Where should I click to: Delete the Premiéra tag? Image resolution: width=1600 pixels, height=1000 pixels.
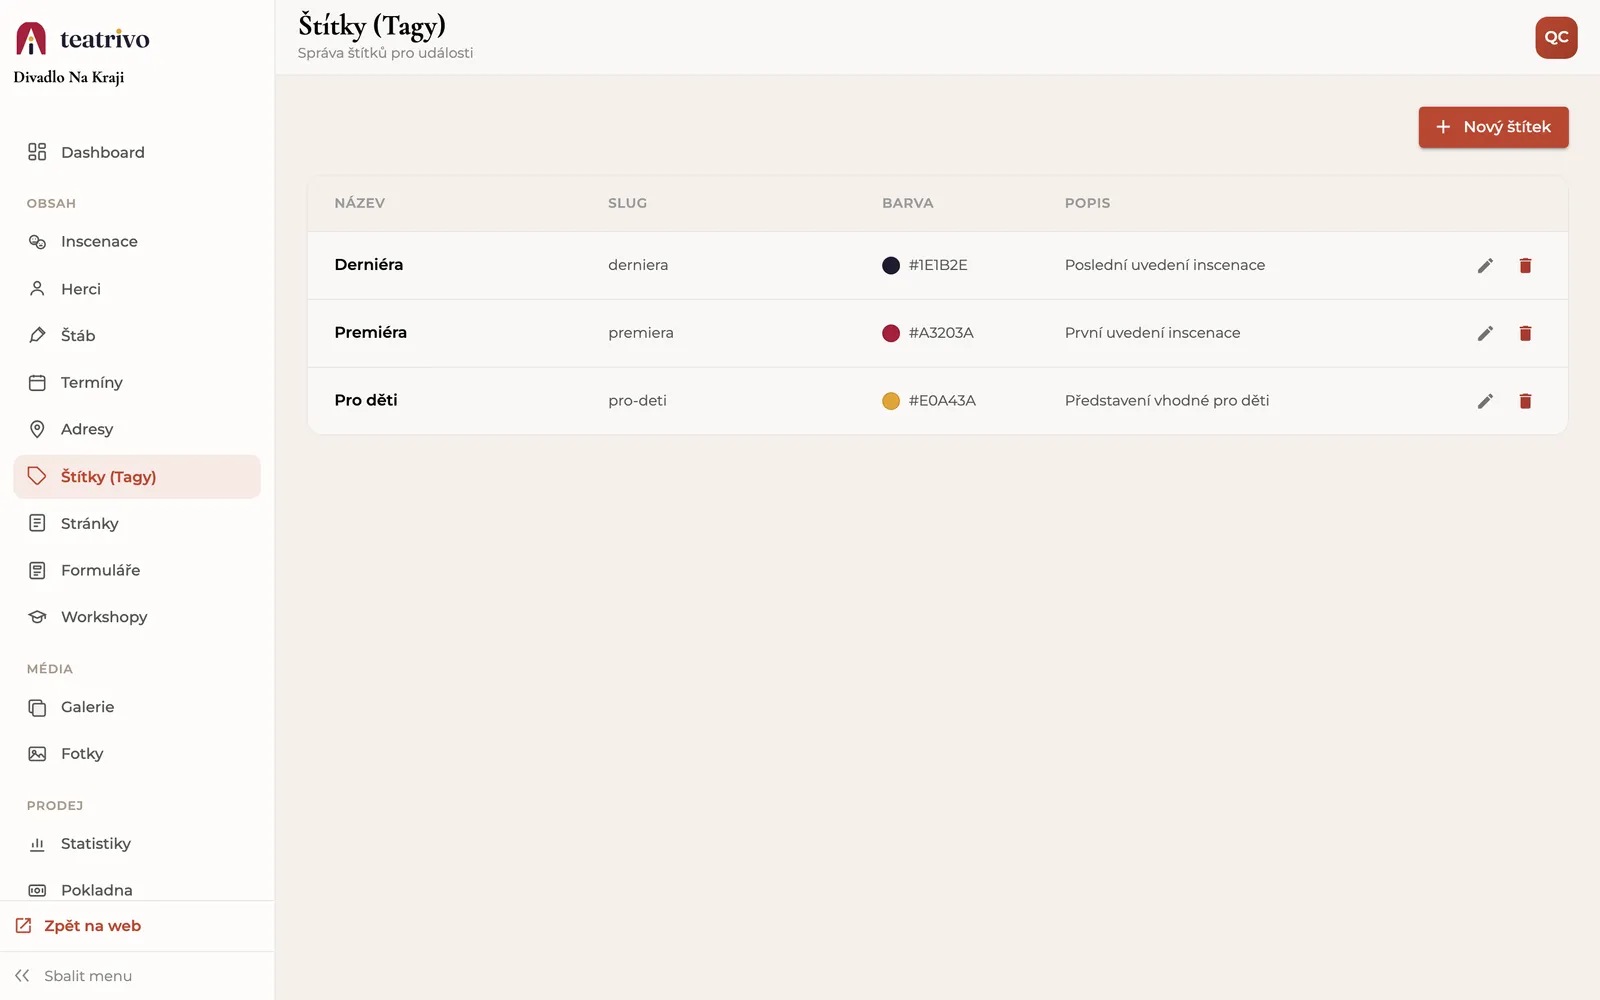[x=1525, y=333]
